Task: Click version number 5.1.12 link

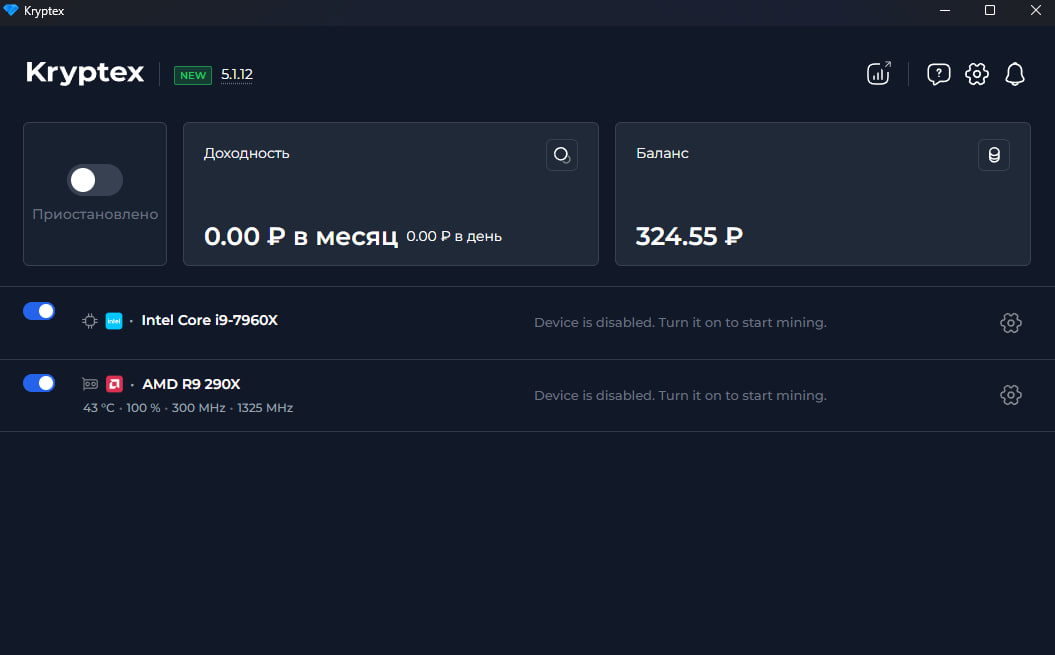Action: tap(237, 74)
